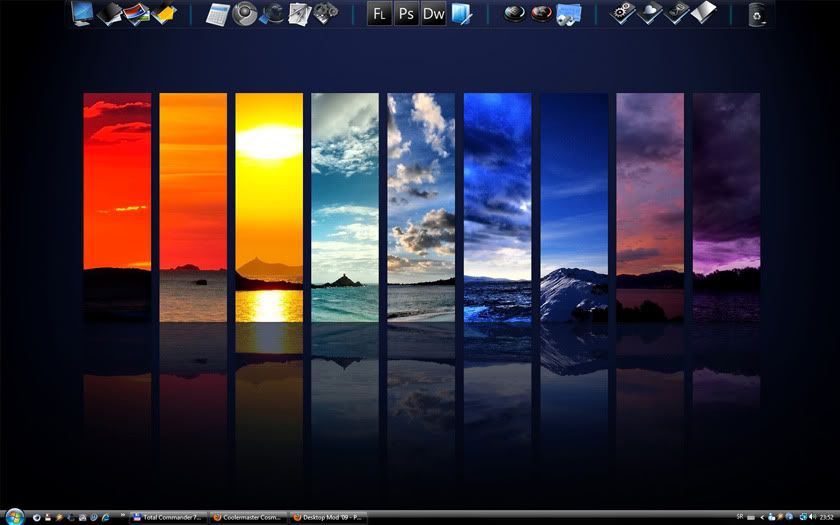Screen dimensions: 840x525
Task: Switch to Total Commander taskbar button
Action: pyautogui.click(x=168, y=518)
